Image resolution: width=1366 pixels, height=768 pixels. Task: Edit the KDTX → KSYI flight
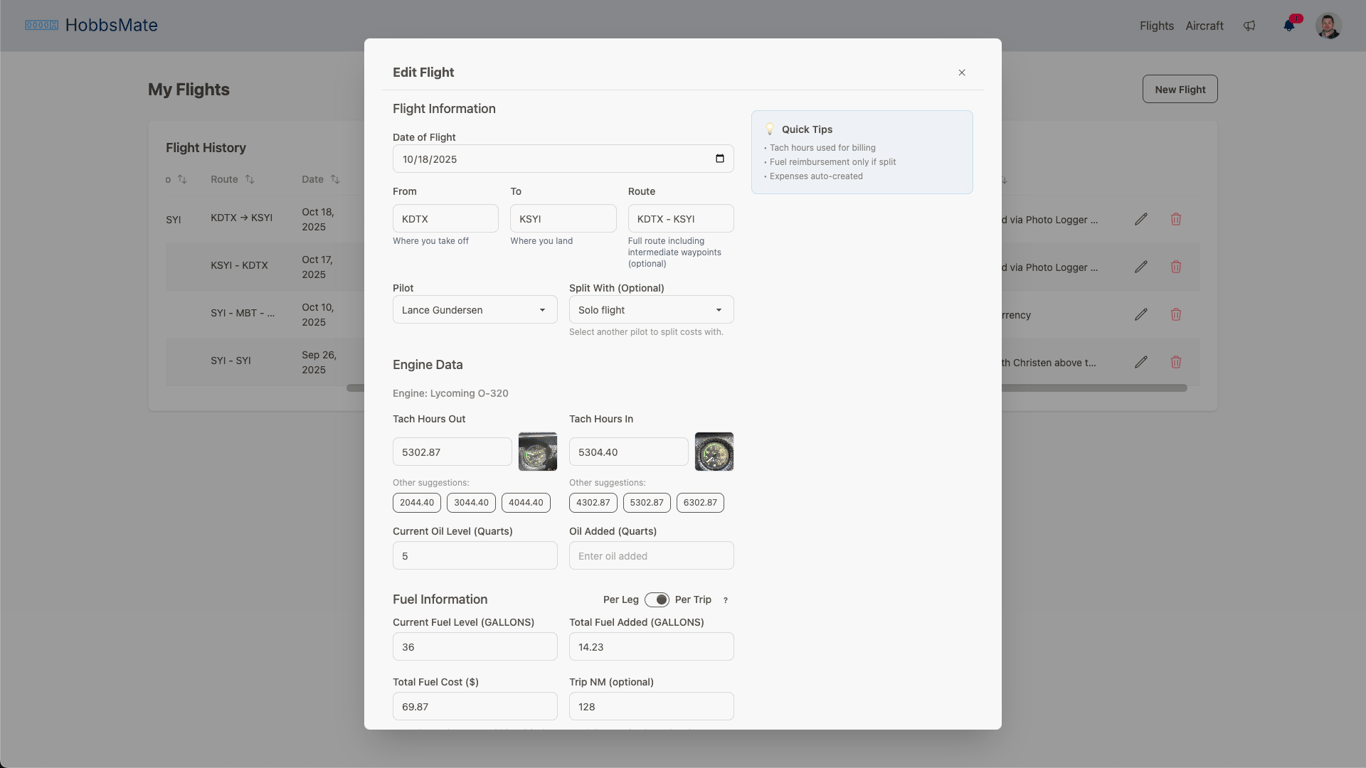click(x=1141, y=219)
